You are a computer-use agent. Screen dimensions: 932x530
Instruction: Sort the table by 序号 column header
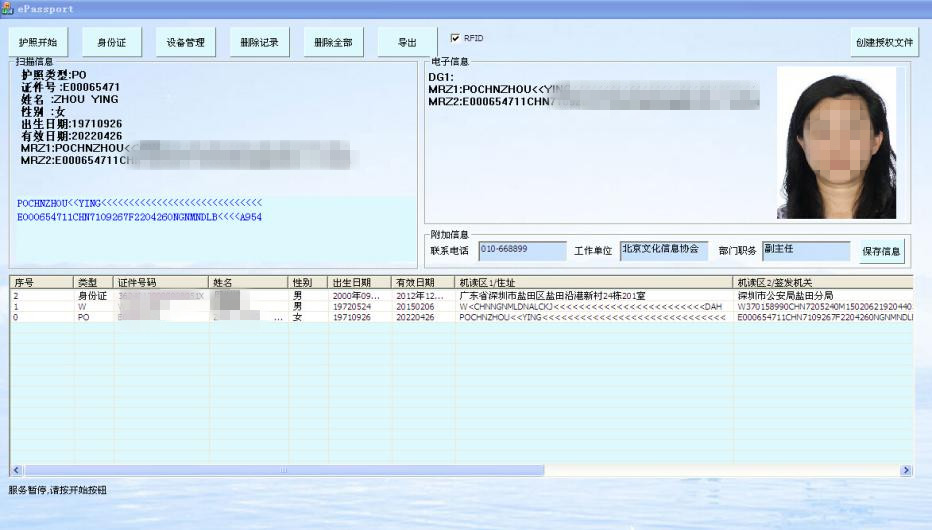[x=40, y=283]
